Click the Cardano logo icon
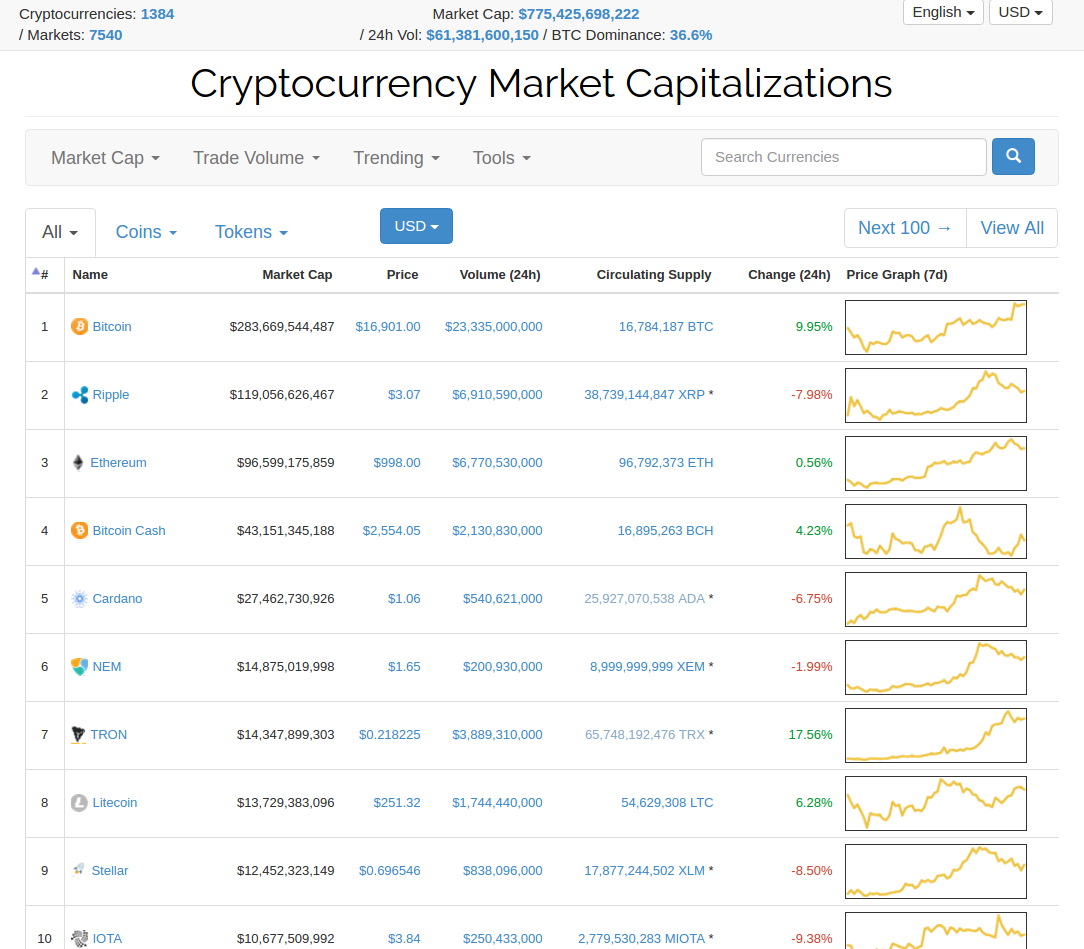1084x949 pixels. click(x=80, y=599)
